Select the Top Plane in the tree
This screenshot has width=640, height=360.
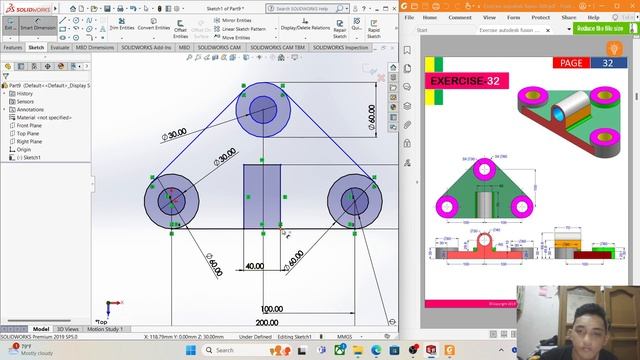point(28,133)
